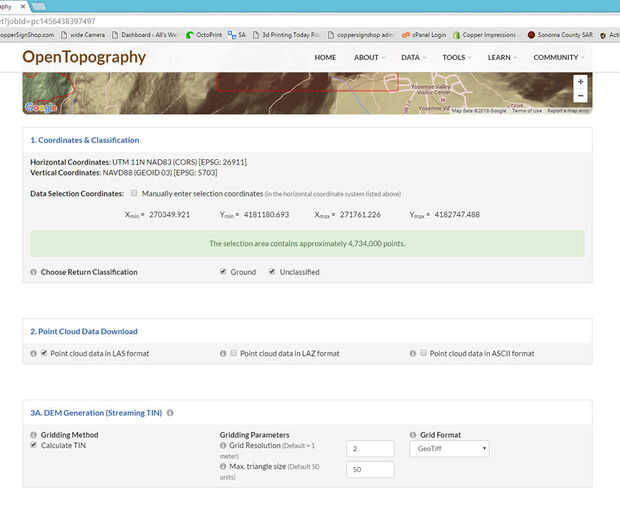Toggle Point cloud data in LAS format
The height and width of the screenshot is (516, 620).
click(44, 353)
